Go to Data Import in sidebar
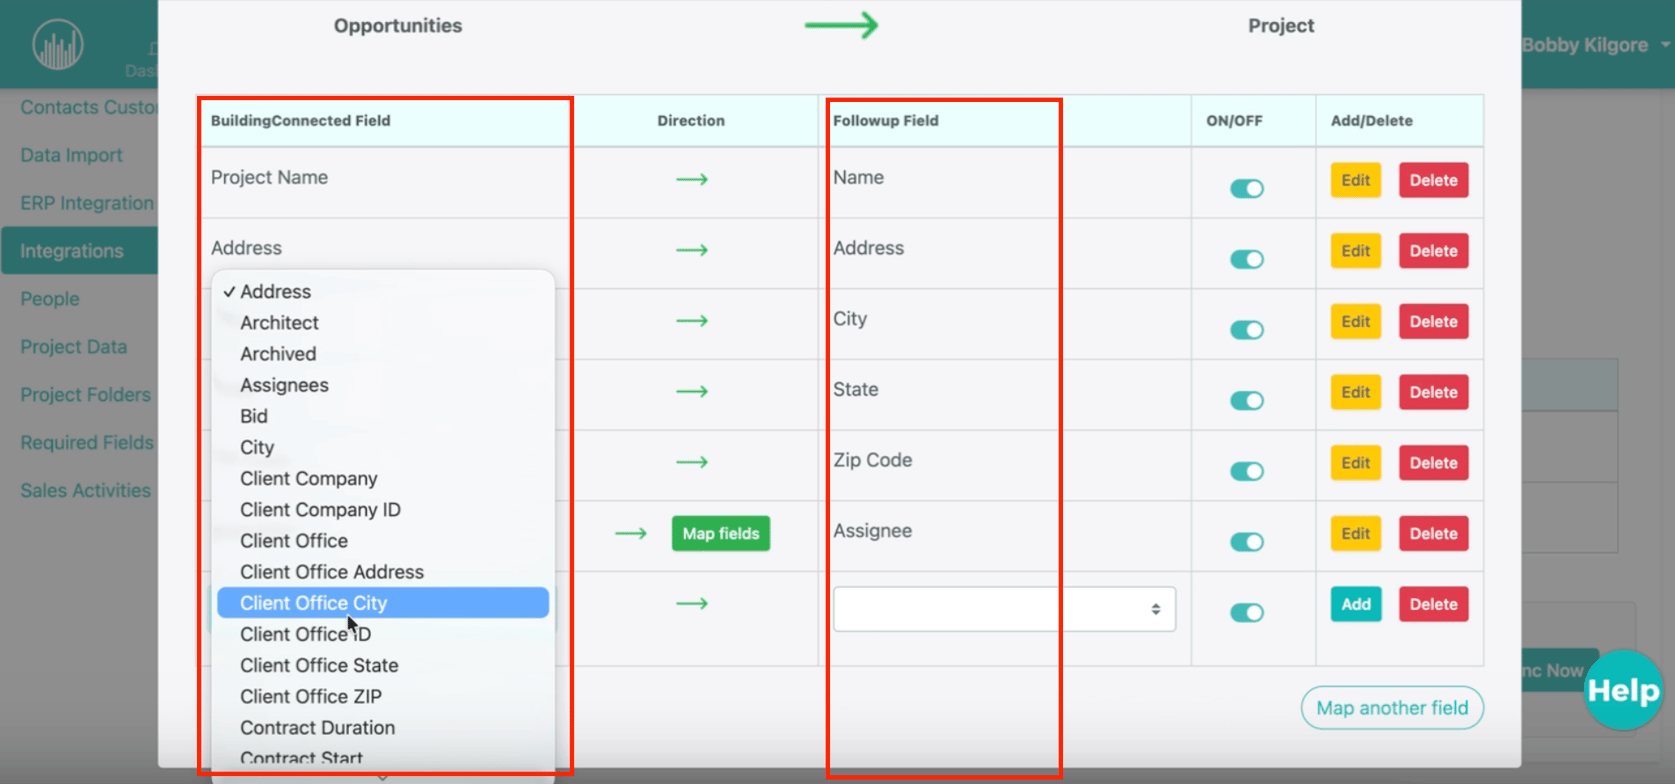The width and height of the screenshot is (1675, 784). tap(72, 155)
